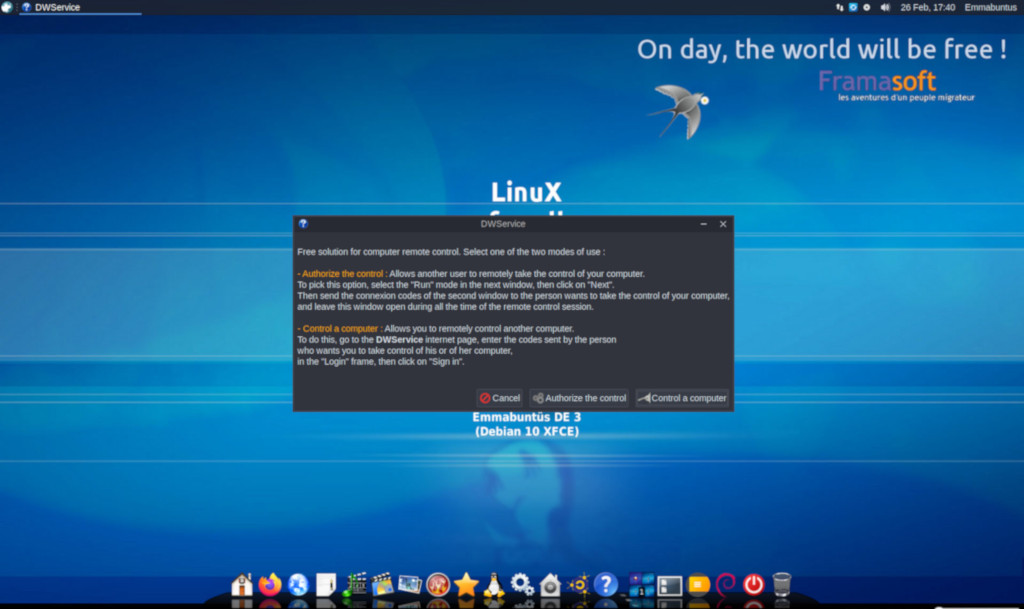This screenshot has height=609, width=1024.
Task: Click the red power button in dock
Action: (x=754, y=584)
